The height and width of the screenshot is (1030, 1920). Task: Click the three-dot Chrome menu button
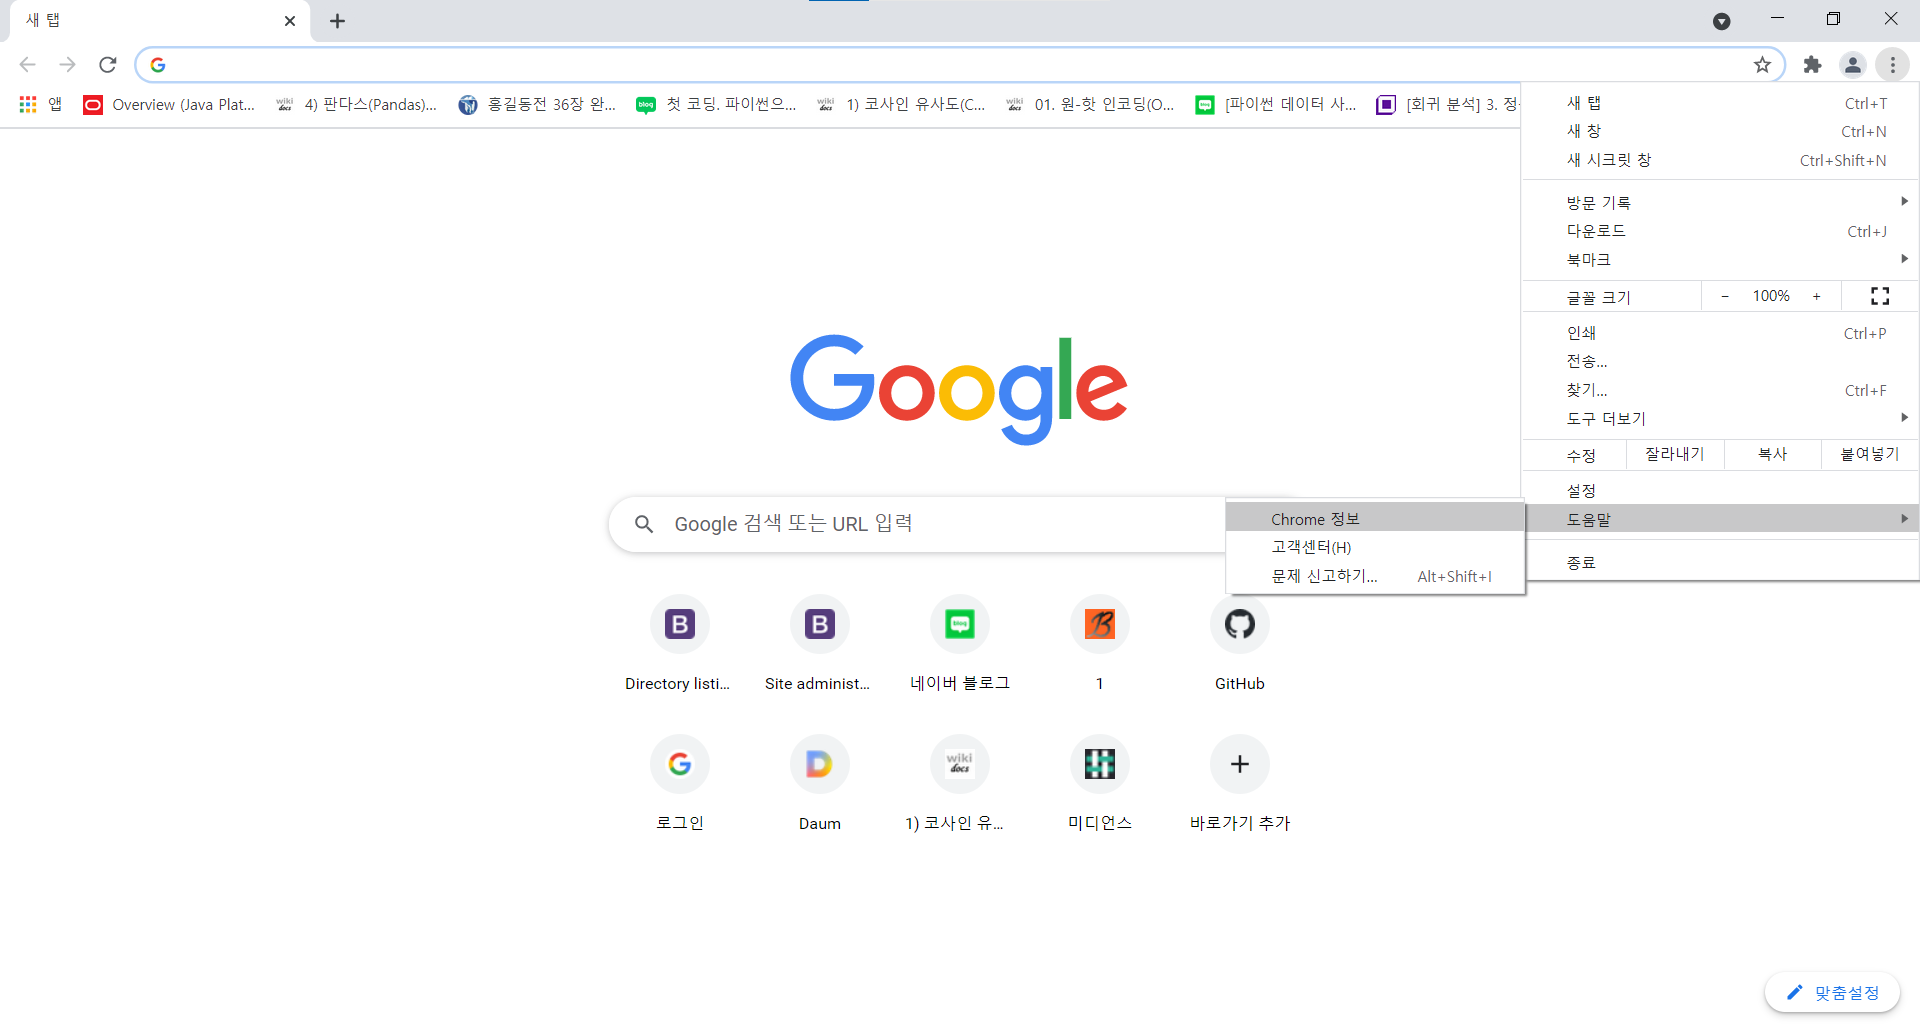tap(1892, 65)
